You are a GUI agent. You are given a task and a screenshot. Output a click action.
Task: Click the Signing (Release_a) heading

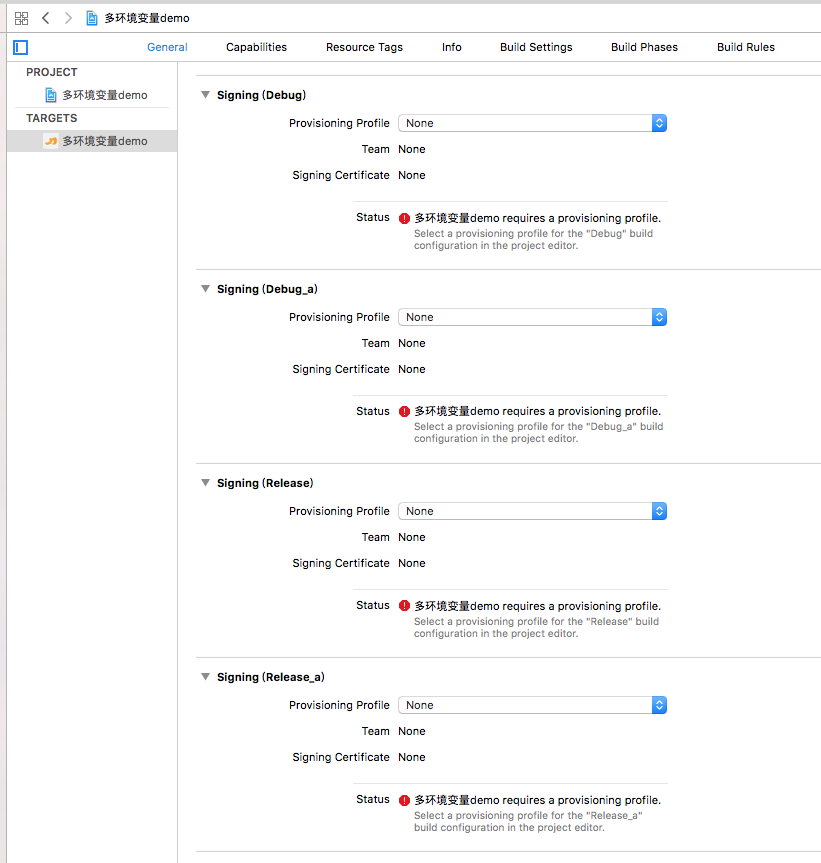pyautogui.click(x=271, y=677)
